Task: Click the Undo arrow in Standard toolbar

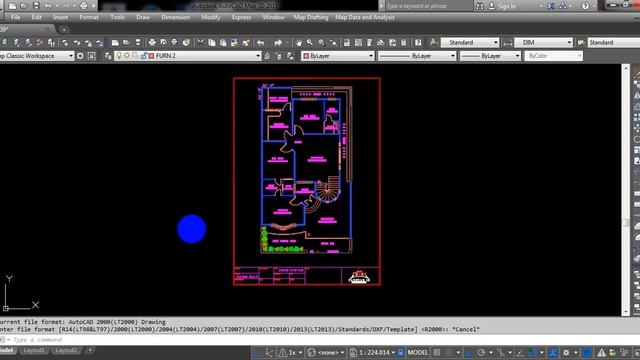Action: pyautogui.click(x=260, y=42)
